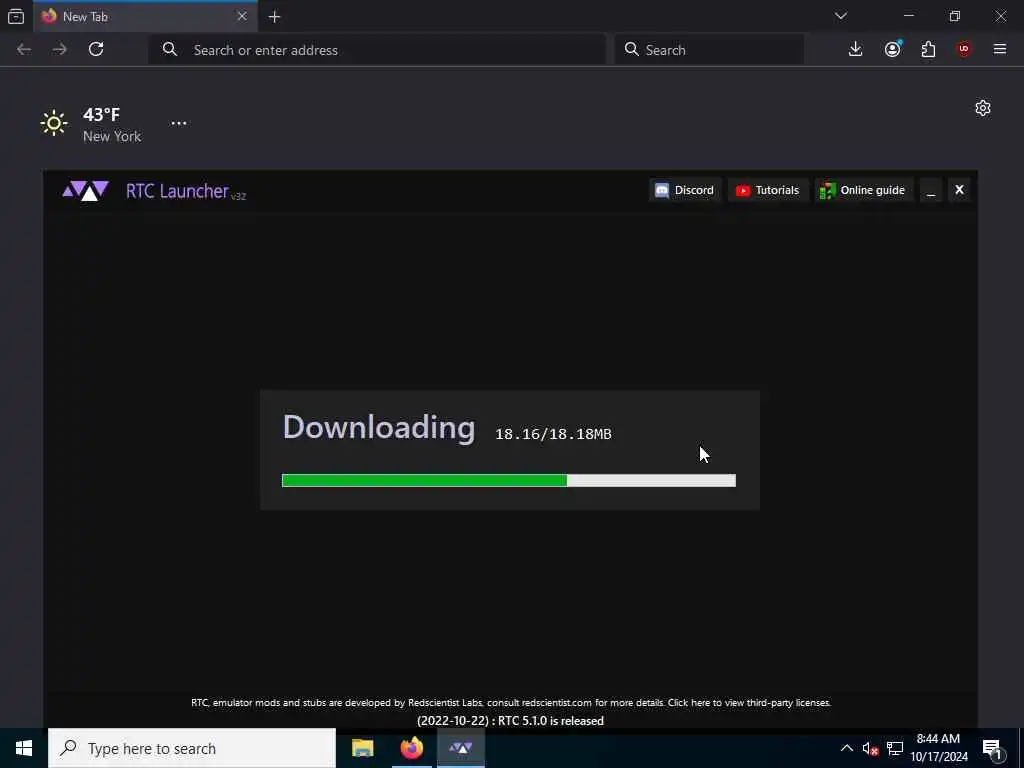Open the Firefox extensions menu

point(928,49)
